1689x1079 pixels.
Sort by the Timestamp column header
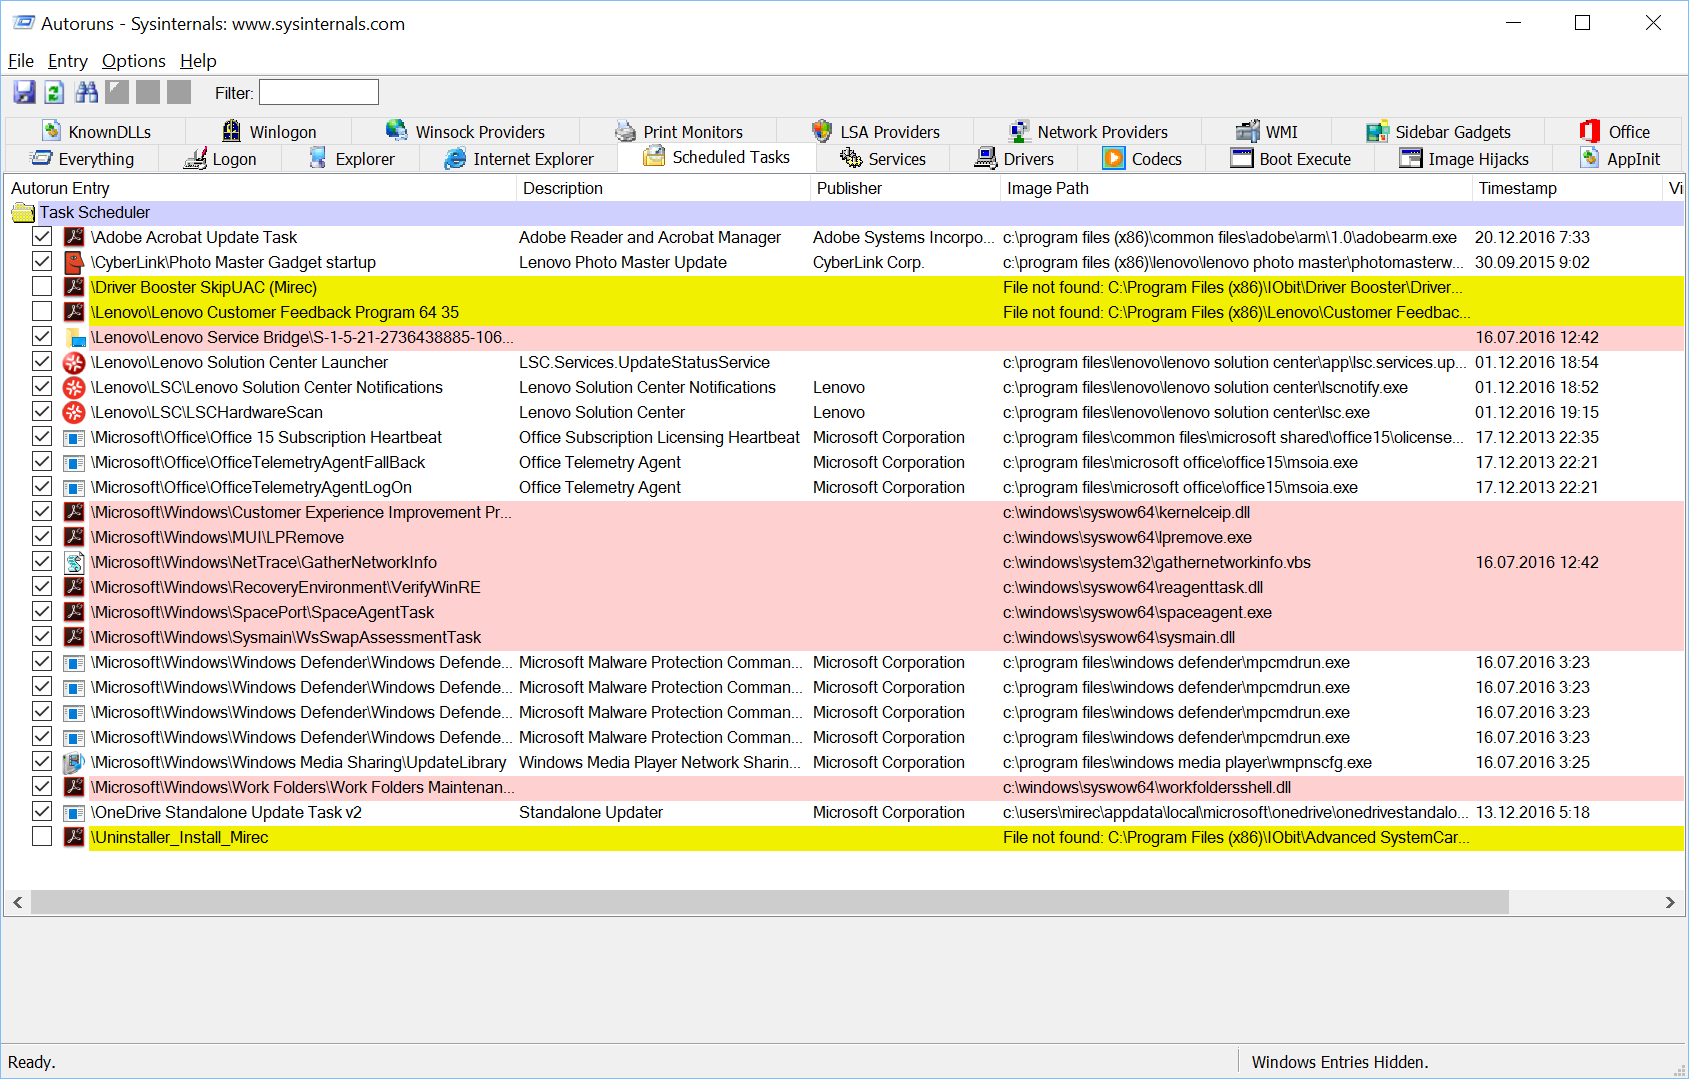click(1517, 188)
